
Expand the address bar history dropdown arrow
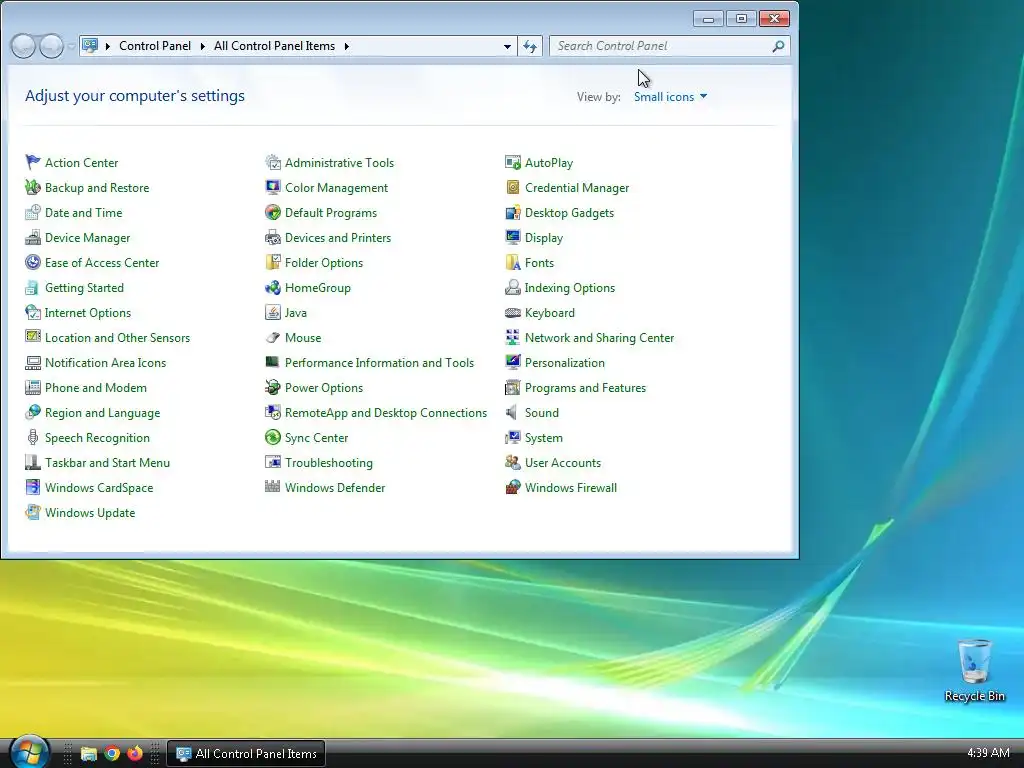507,46
